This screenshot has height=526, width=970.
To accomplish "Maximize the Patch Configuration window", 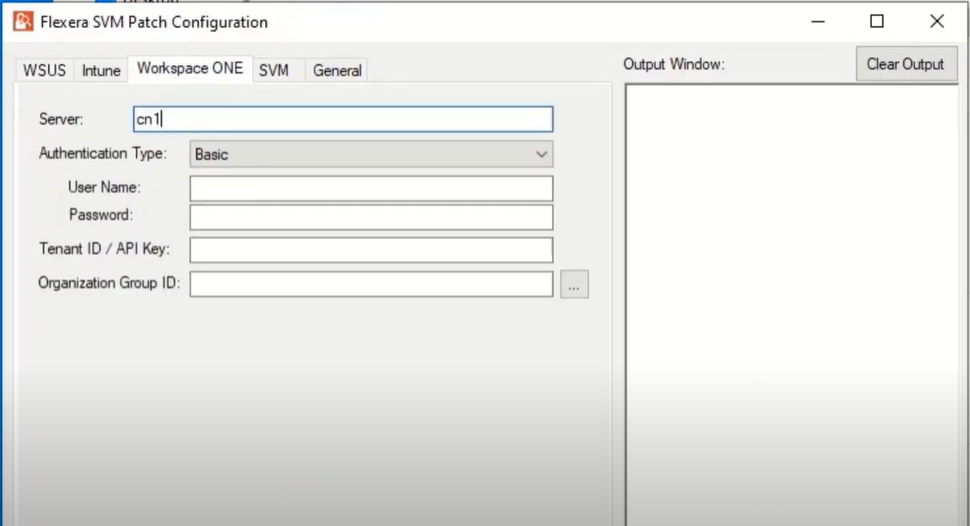I will click(x=877, y=22).
